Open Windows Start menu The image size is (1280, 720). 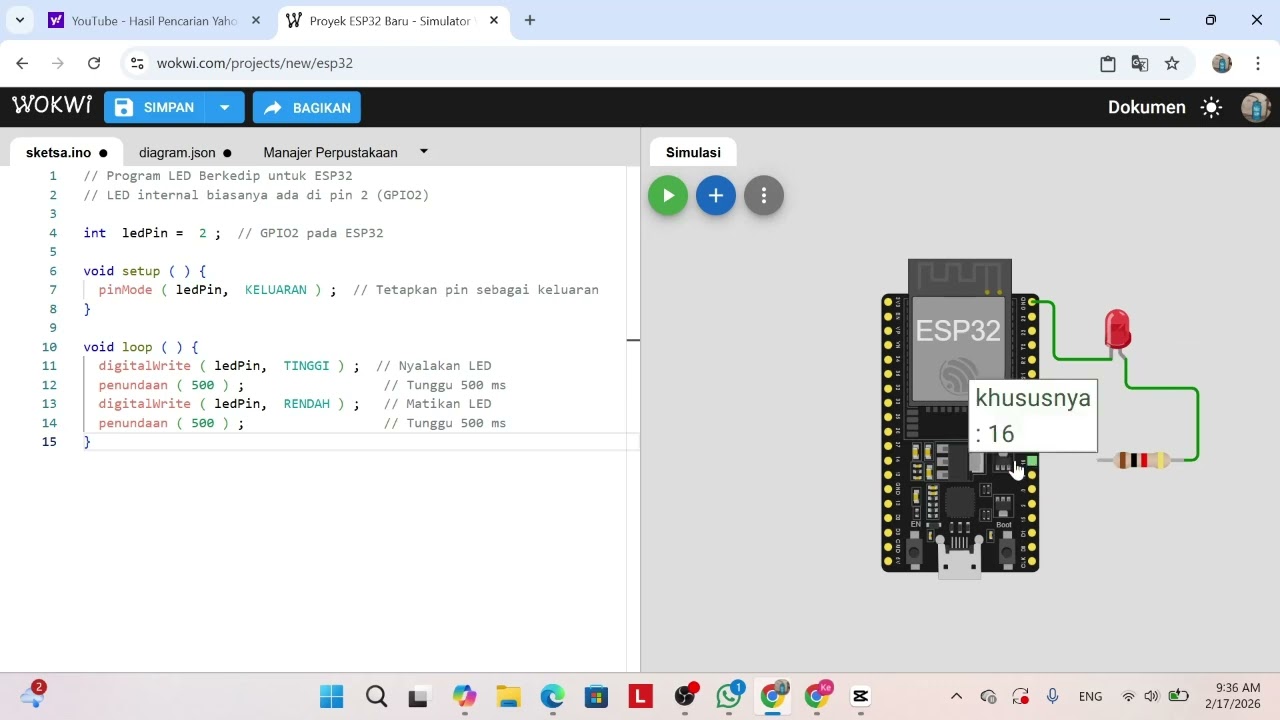pos(331,696)
